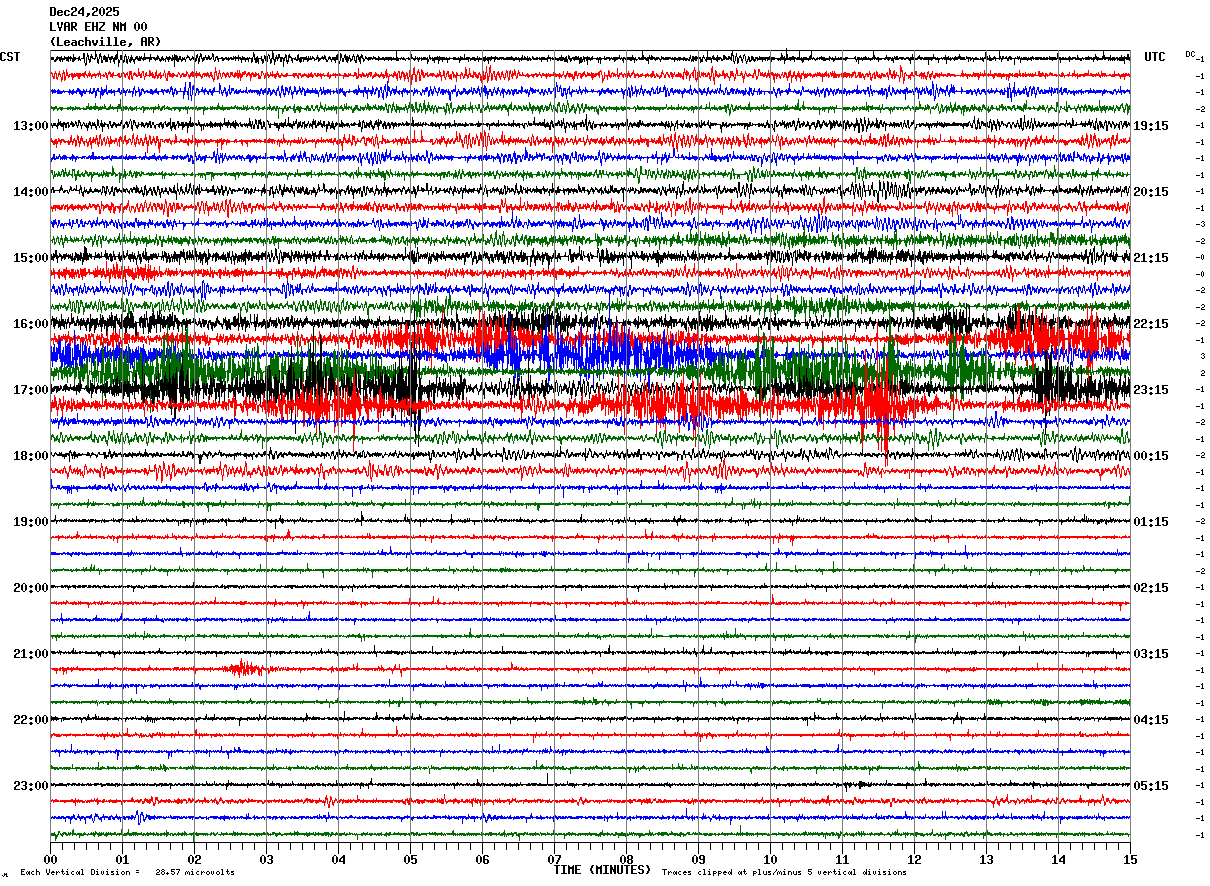Click minute 10 on the time axis
This screenshot has width=1210, height=886.
[x=770, y=859]
